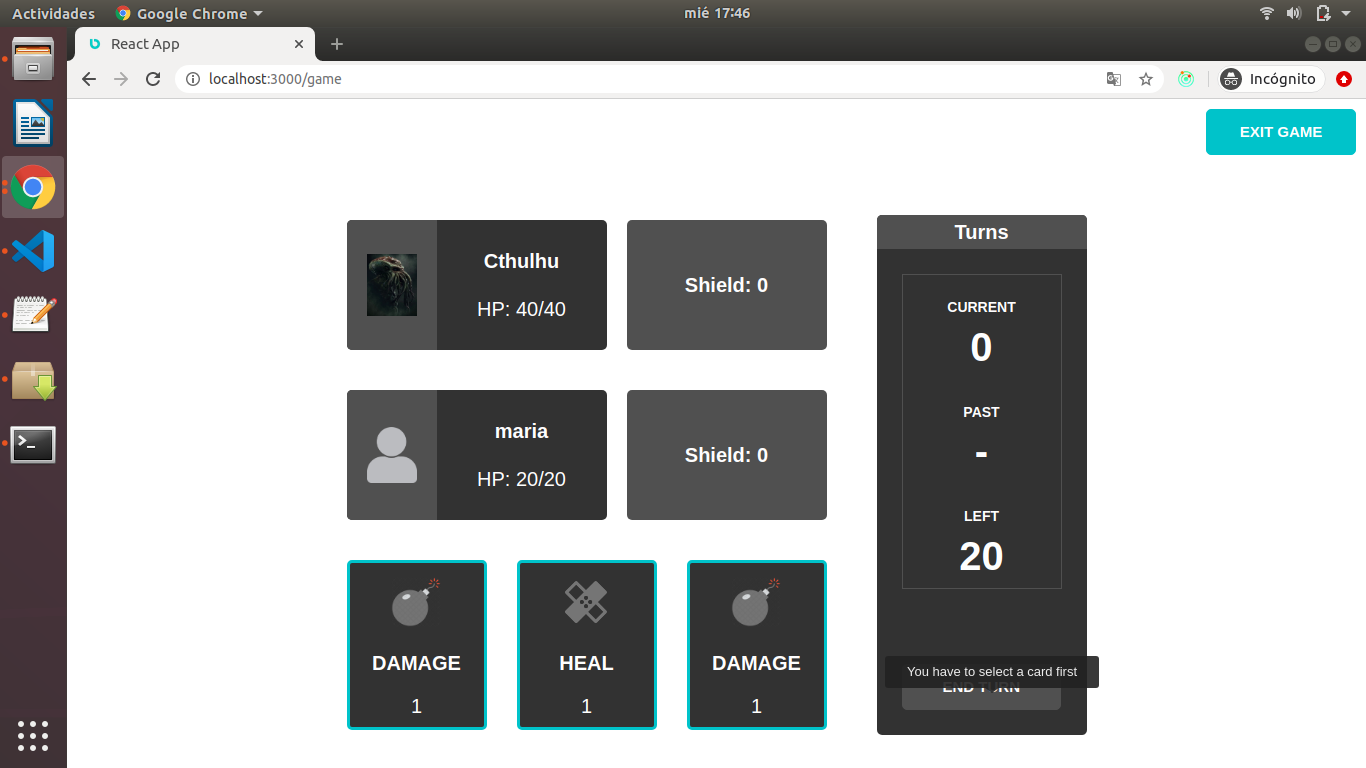
Task: Click Cthulhu monster portrait thumbnail
Action: (392, 285)
